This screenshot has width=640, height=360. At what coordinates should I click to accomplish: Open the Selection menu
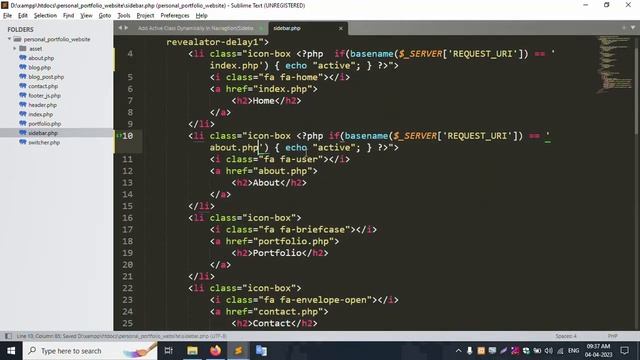tap(45, 16)
